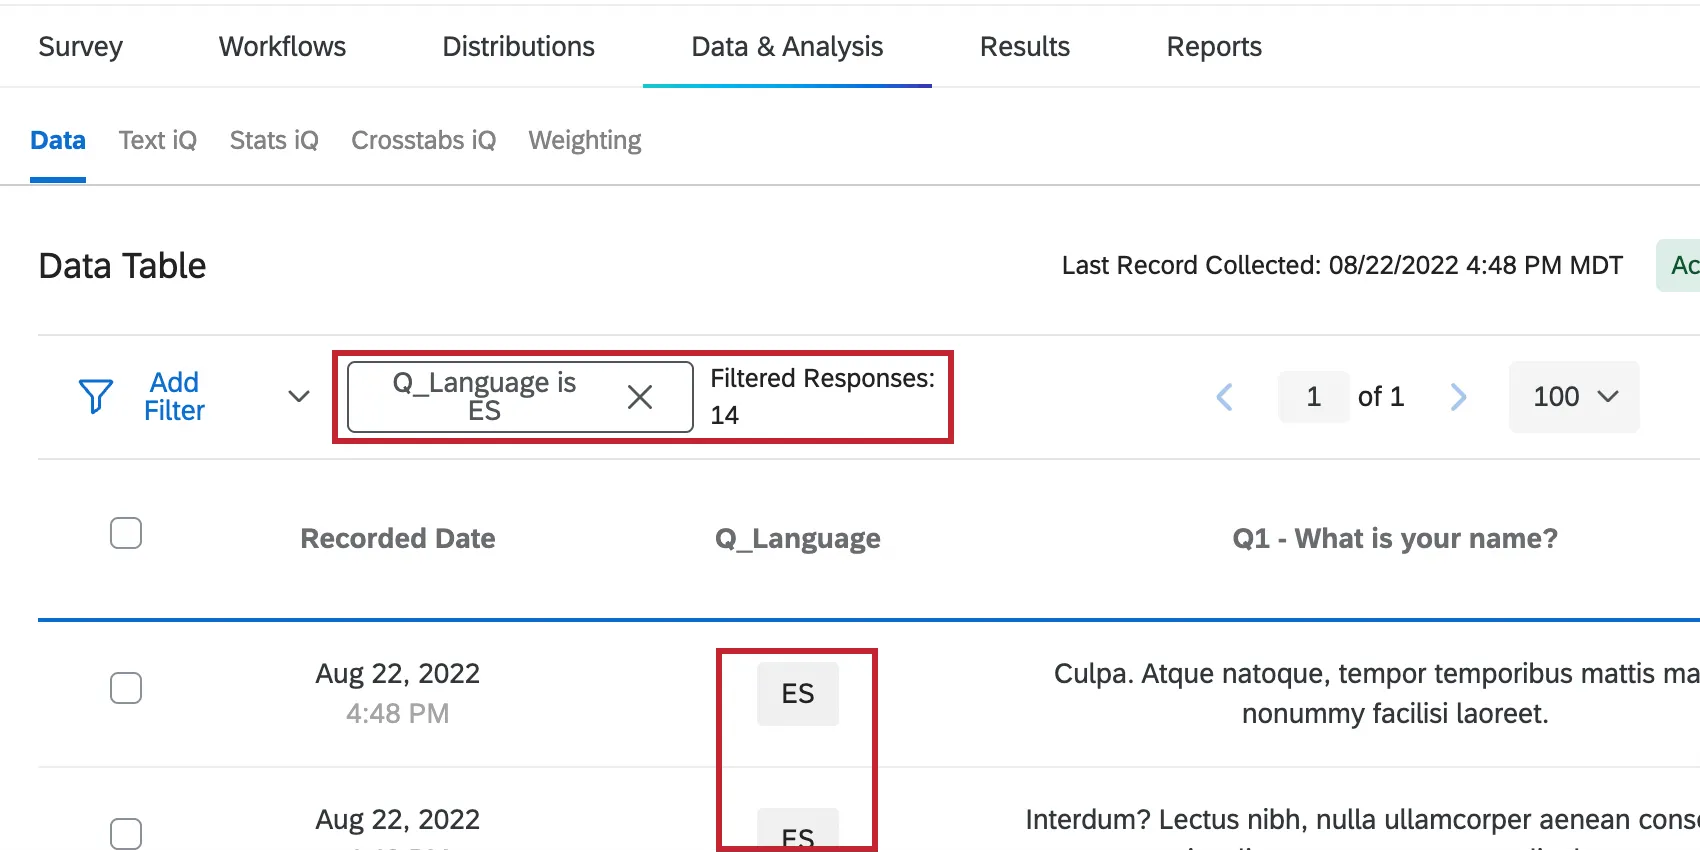The image size is (1700, 854).
Task: Go to the next page of responses
Action: [1459, 396]
